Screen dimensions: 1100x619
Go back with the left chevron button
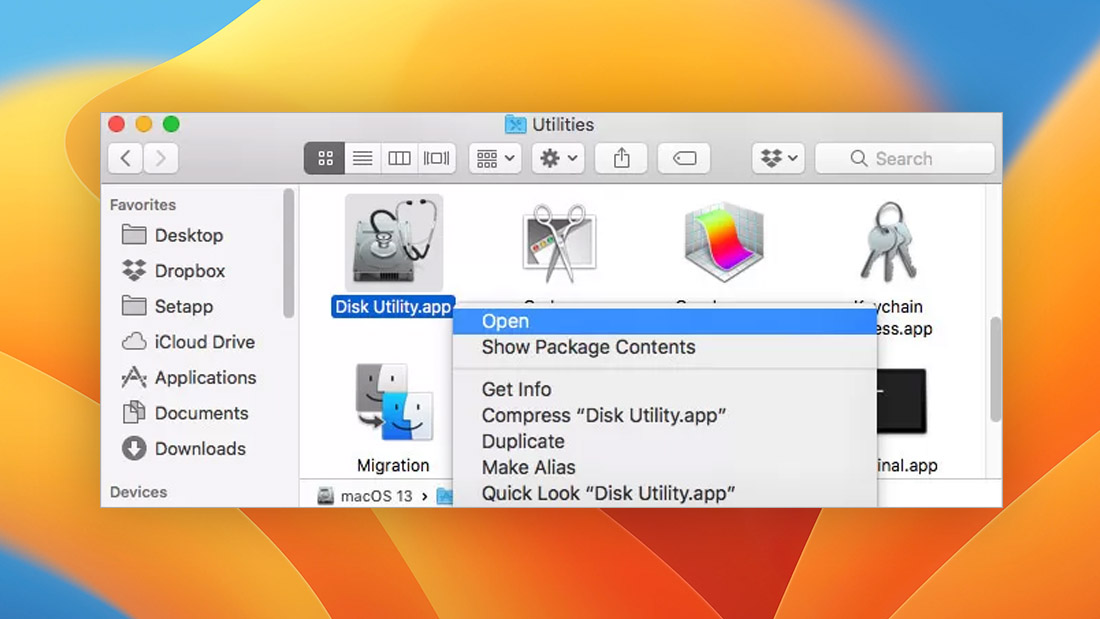coord(126,159)
